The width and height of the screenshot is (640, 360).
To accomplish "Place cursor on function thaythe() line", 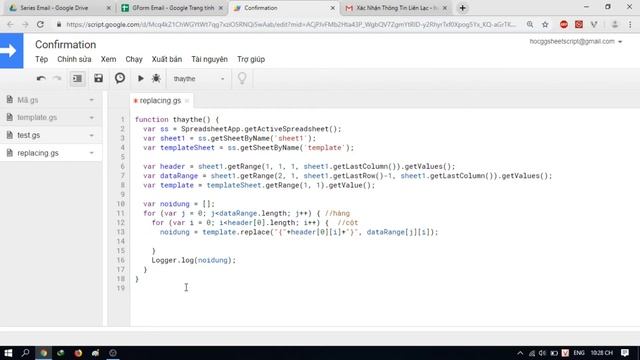I will (177, 119).
